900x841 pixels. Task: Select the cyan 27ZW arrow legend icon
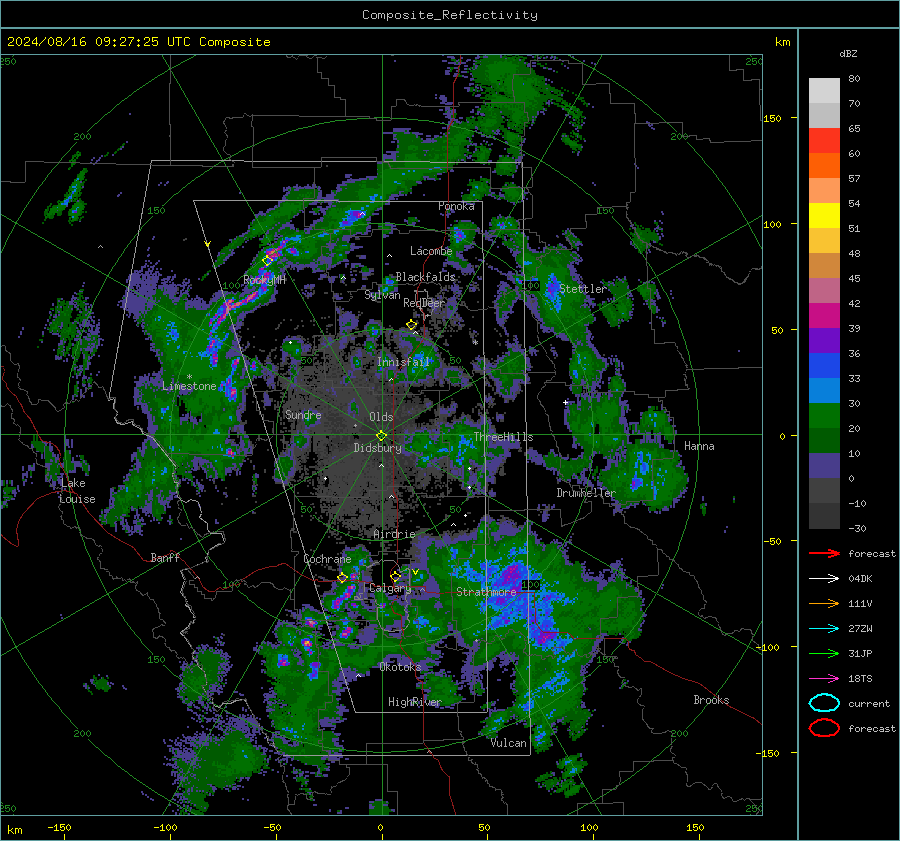pos(824,629)
